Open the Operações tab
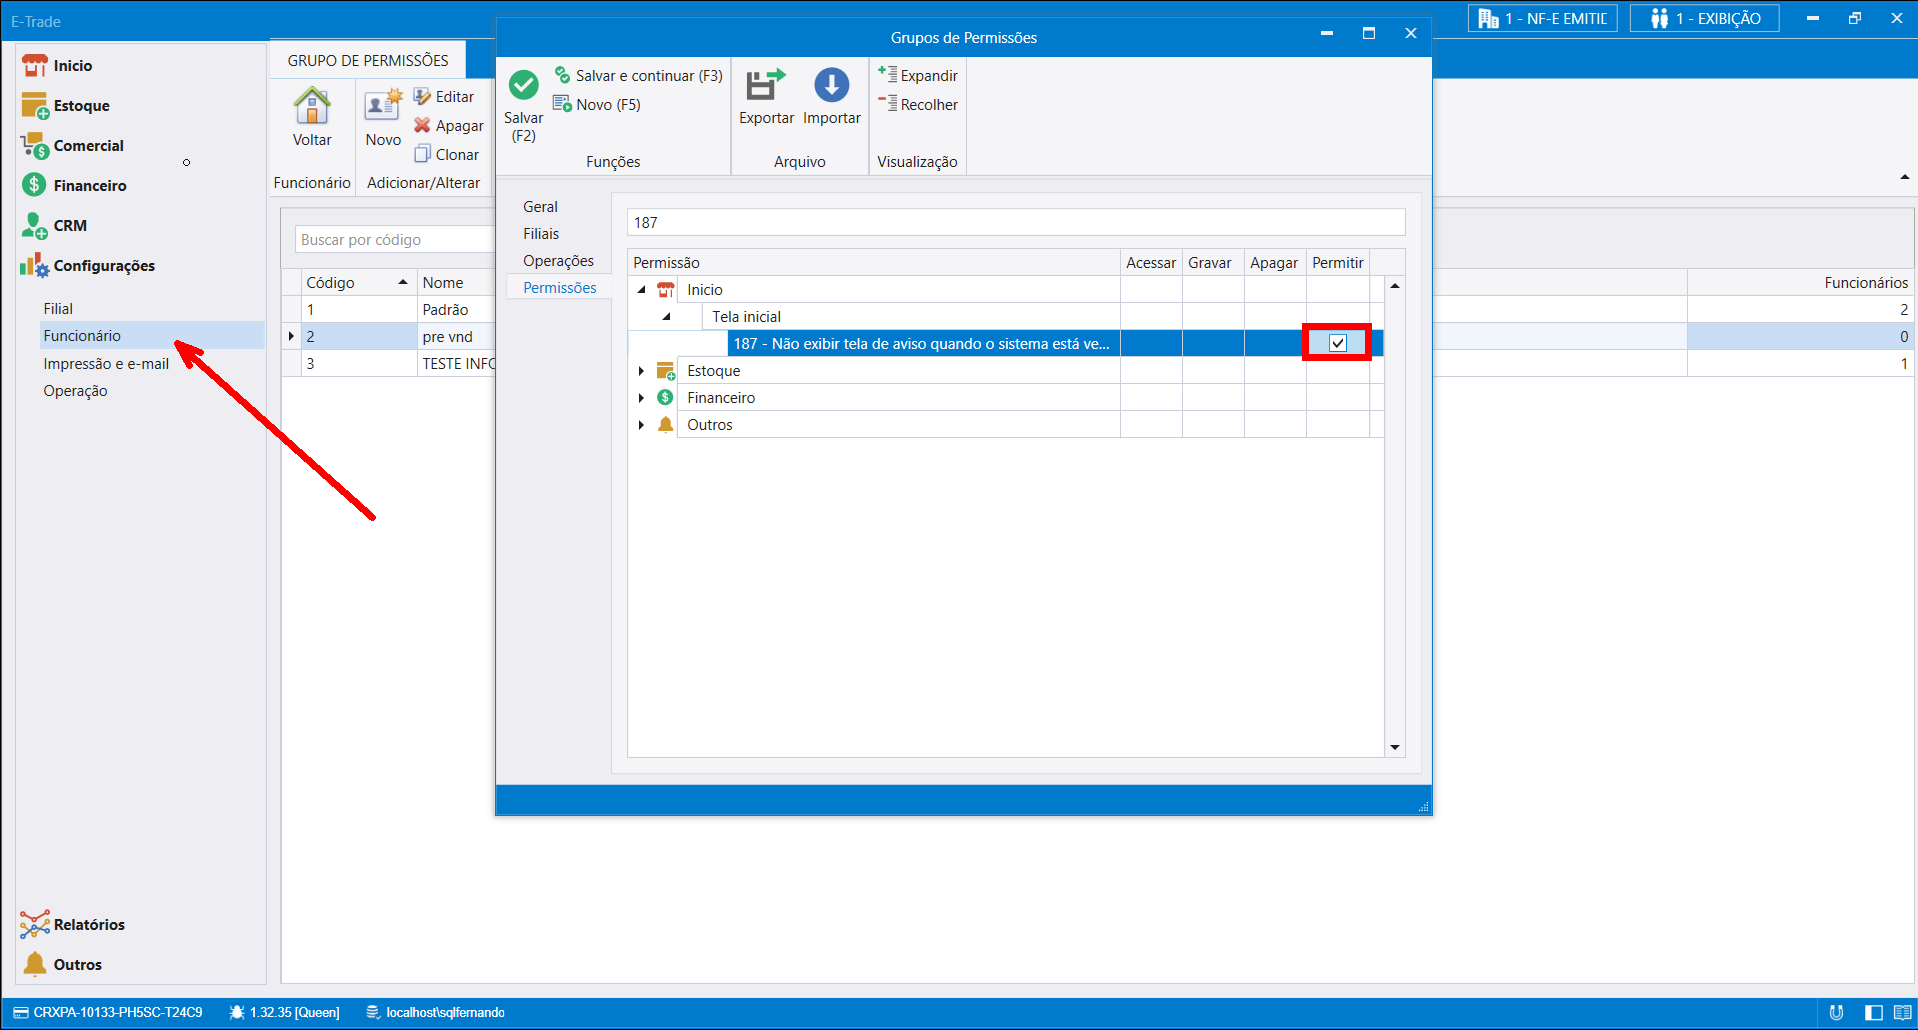1918x1030 pixels. click(x=558, y=261)
